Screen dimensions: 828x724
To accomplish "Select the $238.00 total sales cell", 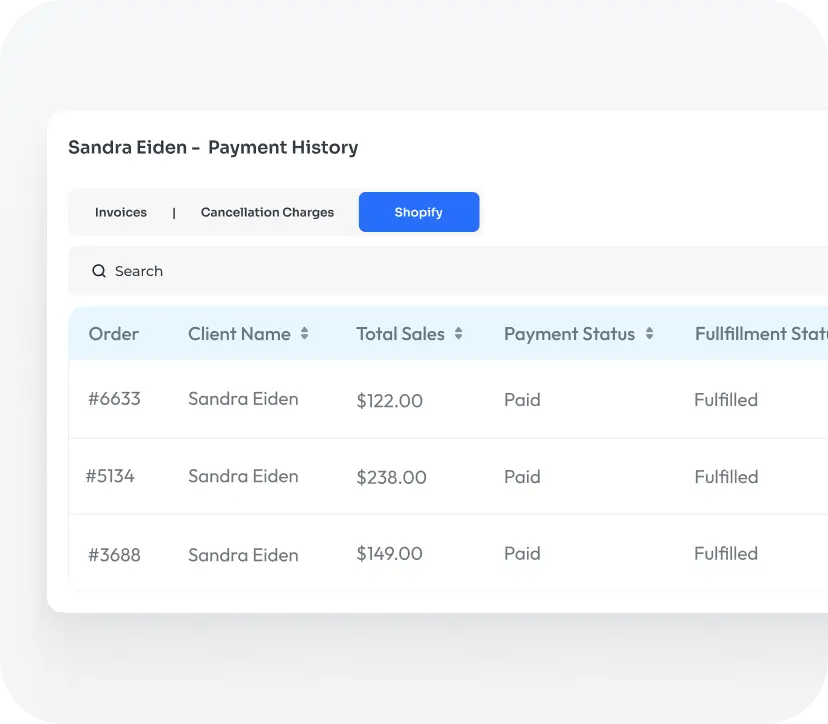I will point(391,478).
